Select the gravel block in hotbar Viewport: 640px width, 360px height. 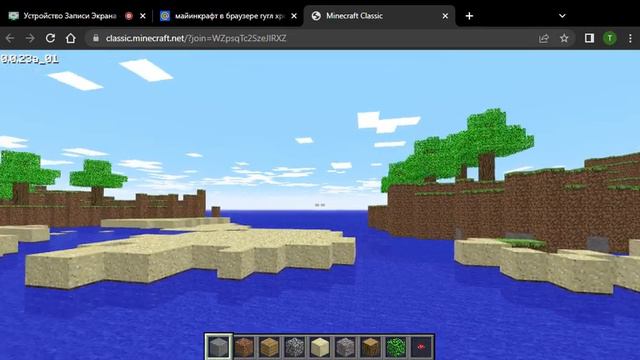[295, 347]
